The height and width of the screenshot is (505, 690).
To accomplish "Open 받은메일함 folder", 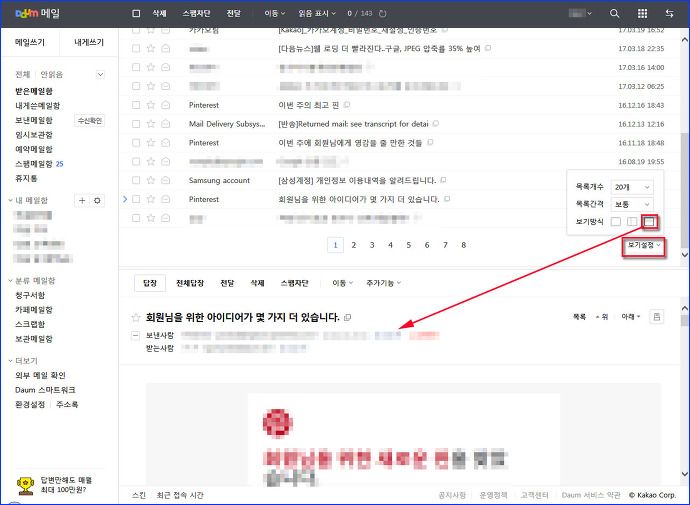I will point(34,91).
